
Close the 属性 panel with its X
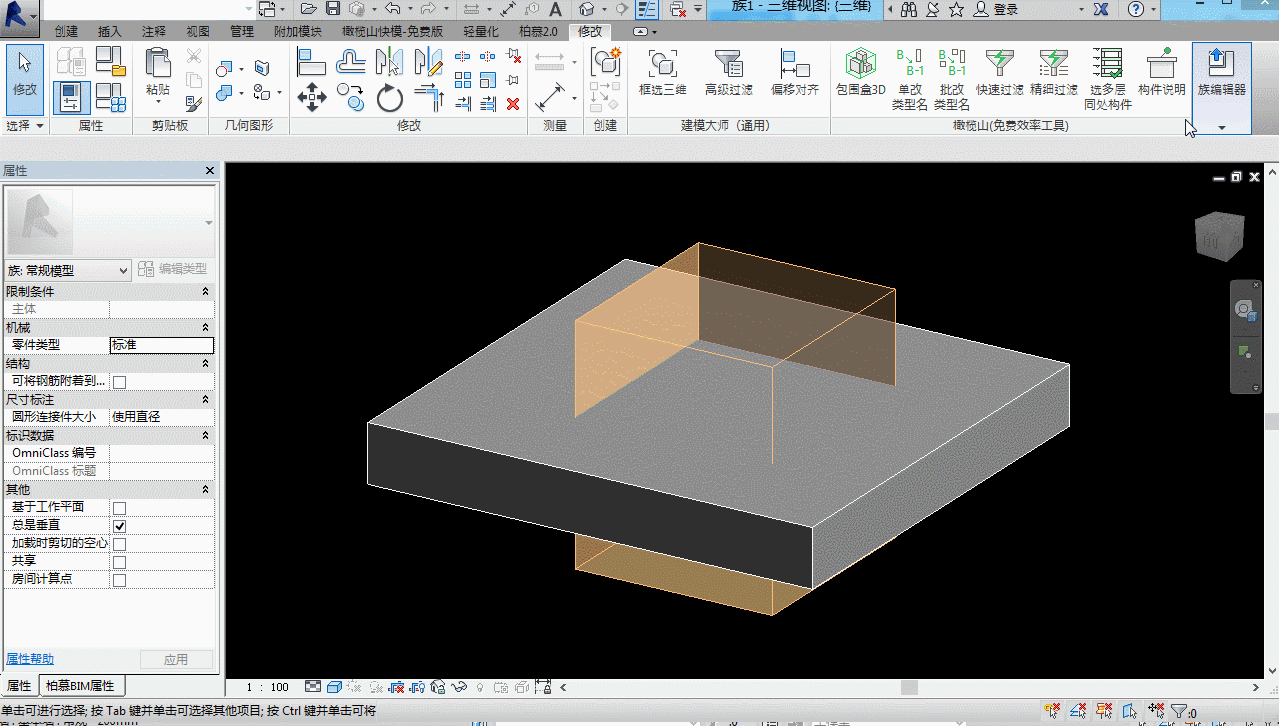[209, 171]
